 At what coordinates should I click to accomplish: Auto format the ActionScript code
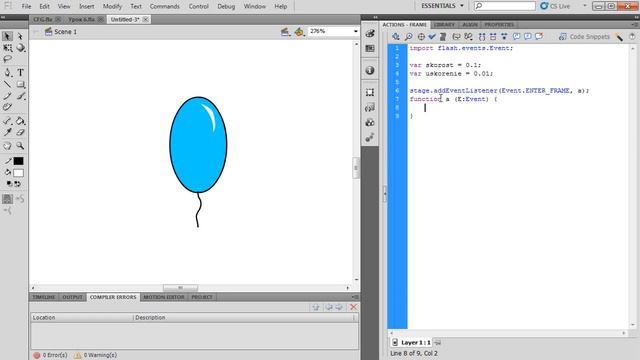(x=443, y=37)
